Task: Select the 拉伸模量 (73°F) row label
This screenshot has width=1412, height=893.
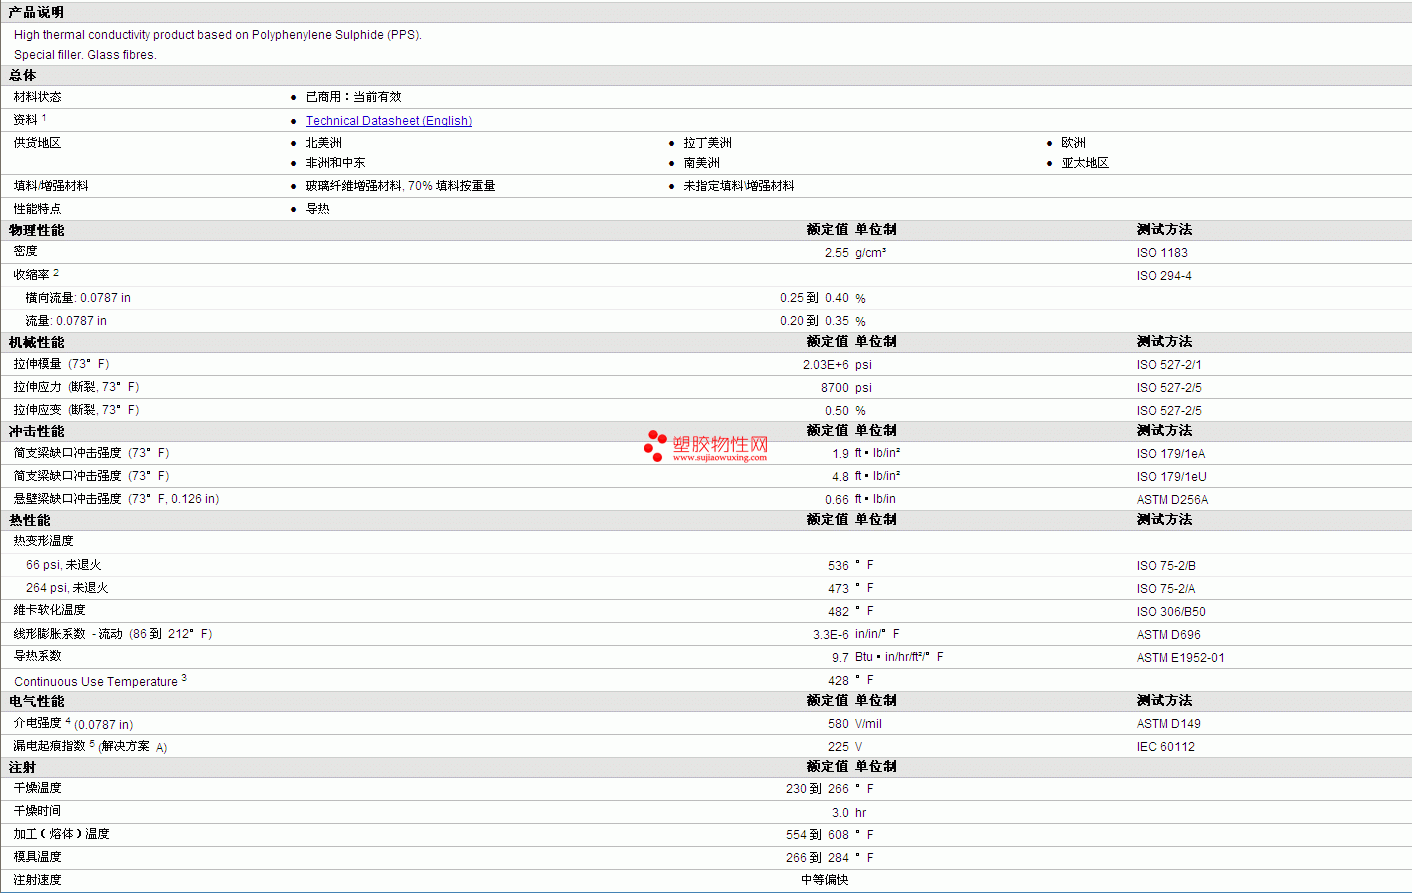Action: [x=61, y=364]
